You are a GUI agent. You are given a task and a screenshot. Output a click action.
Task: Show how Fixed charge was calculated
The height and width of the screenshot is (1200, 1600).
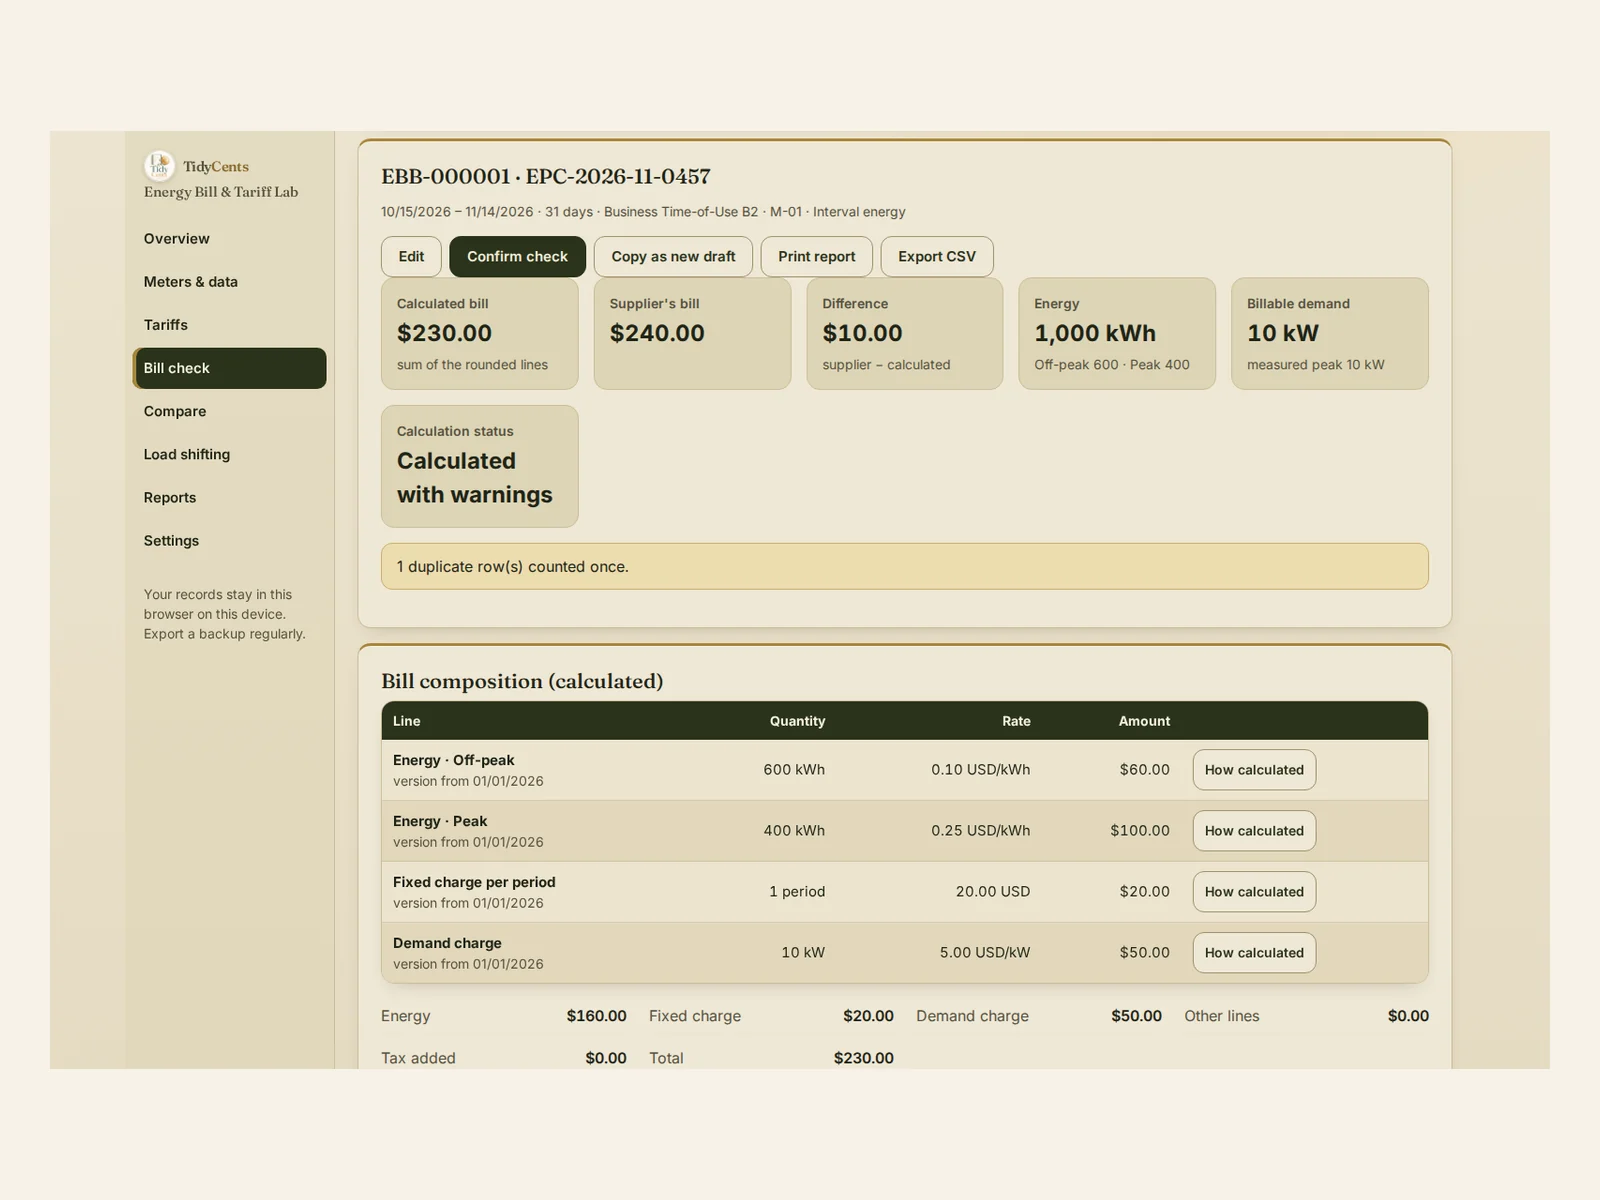coord(1254,892)
